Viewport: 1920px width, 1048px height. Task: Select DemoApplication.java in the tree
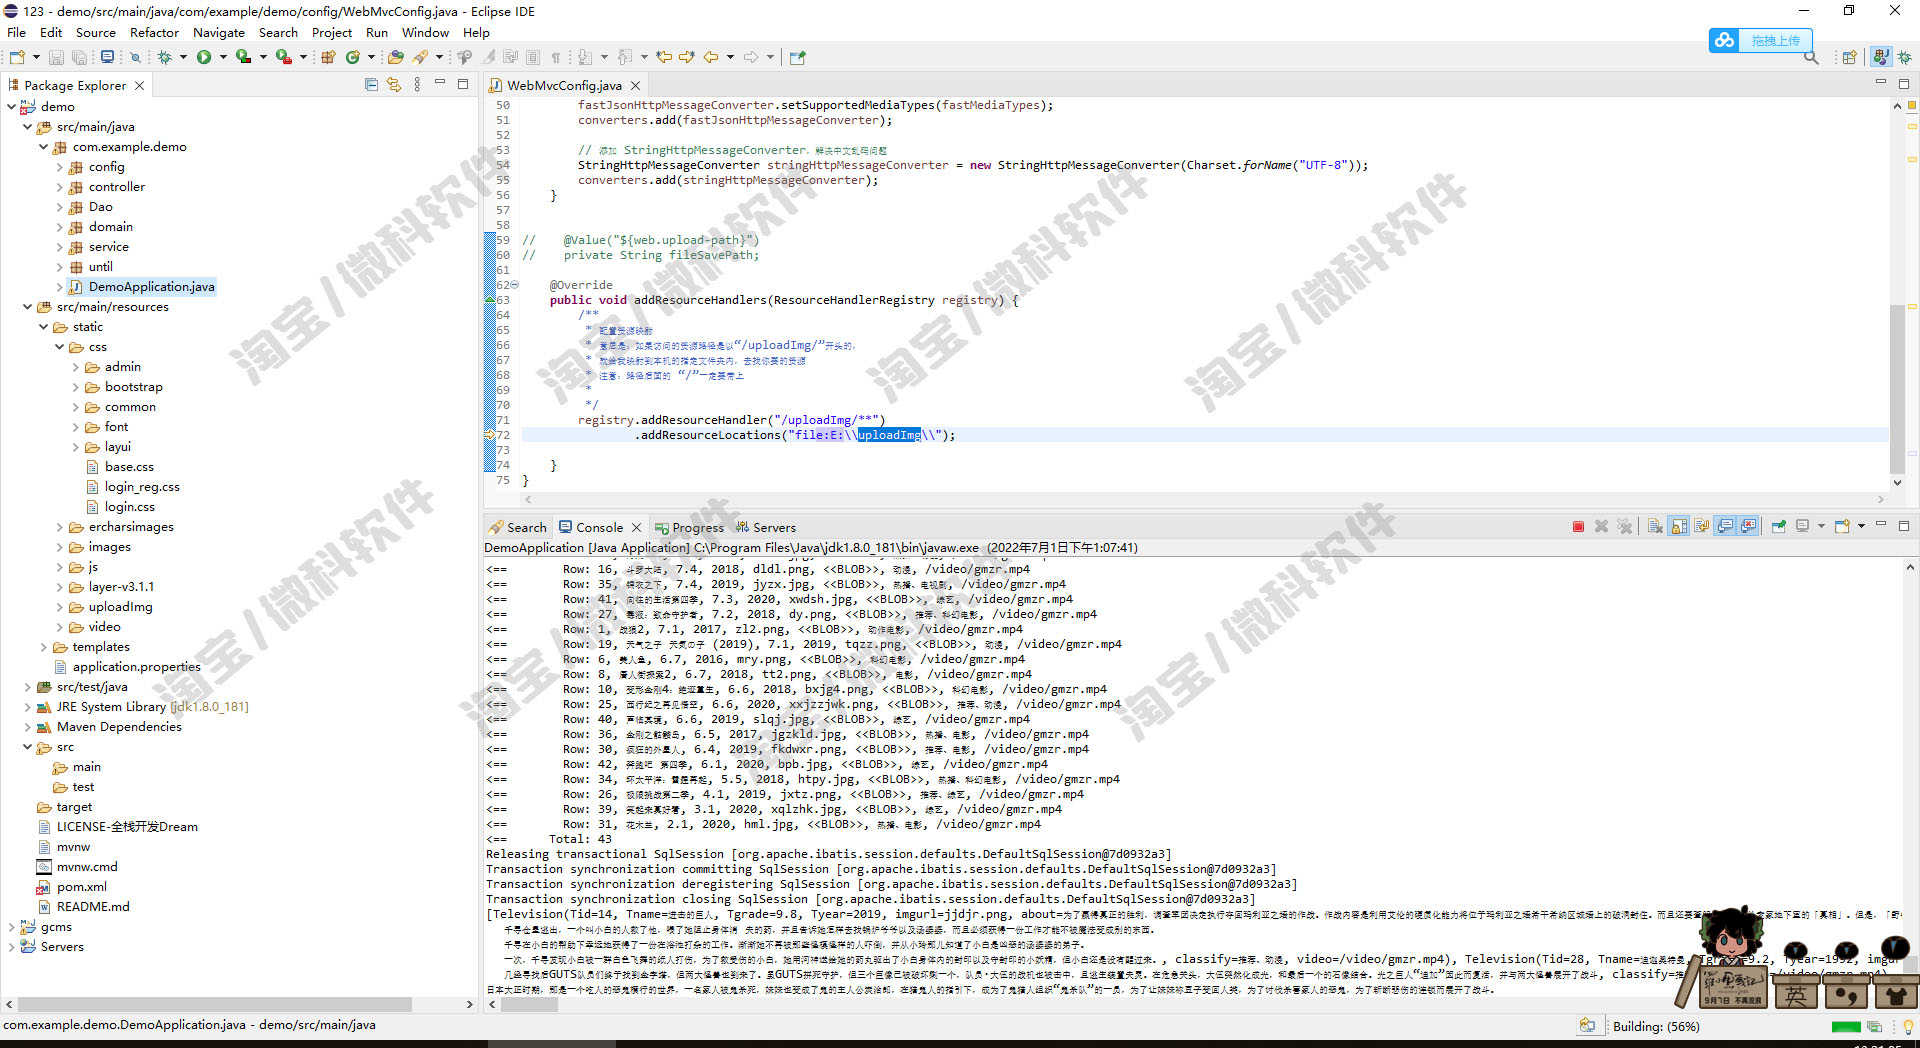[151, 287]
